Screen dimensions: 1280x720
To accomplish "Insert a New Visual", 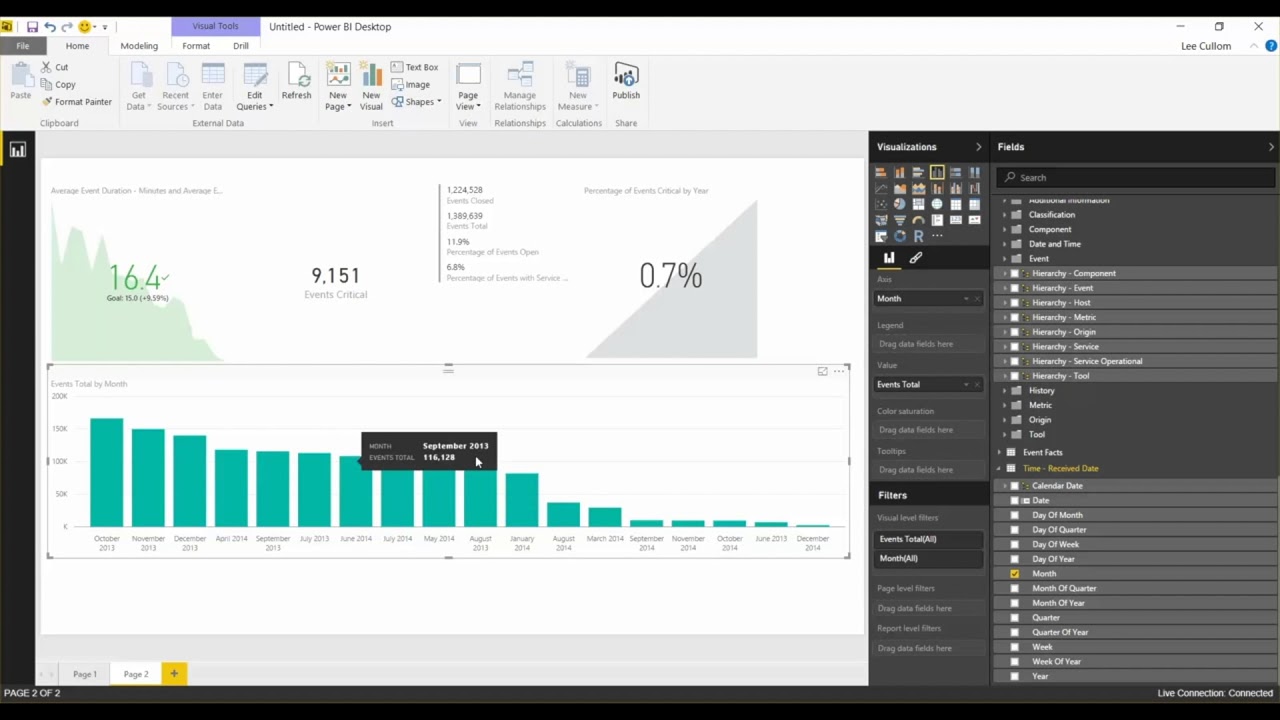I will (371, 87).
